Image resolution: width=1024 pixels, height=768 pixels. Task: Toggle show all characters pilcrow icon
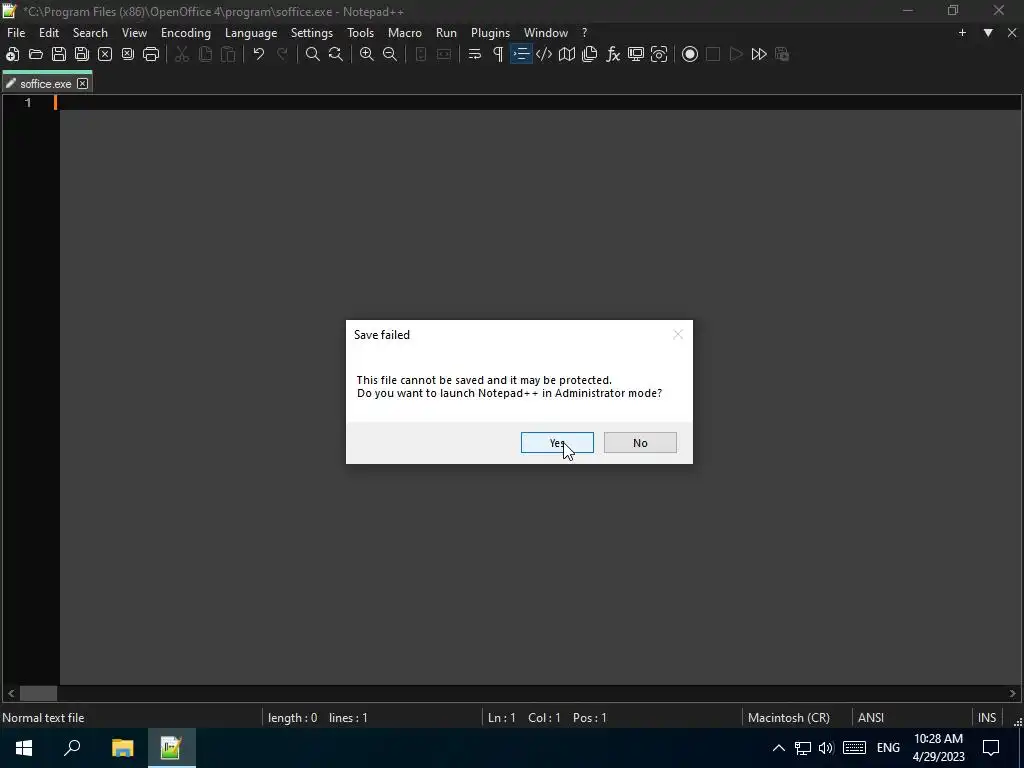(498, 54)
